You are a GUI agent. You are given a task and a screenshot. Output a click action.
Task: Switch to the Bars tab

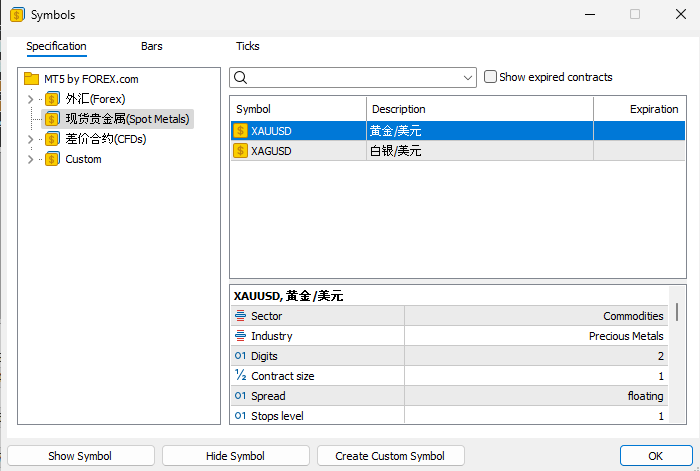(x=152, y=46)
